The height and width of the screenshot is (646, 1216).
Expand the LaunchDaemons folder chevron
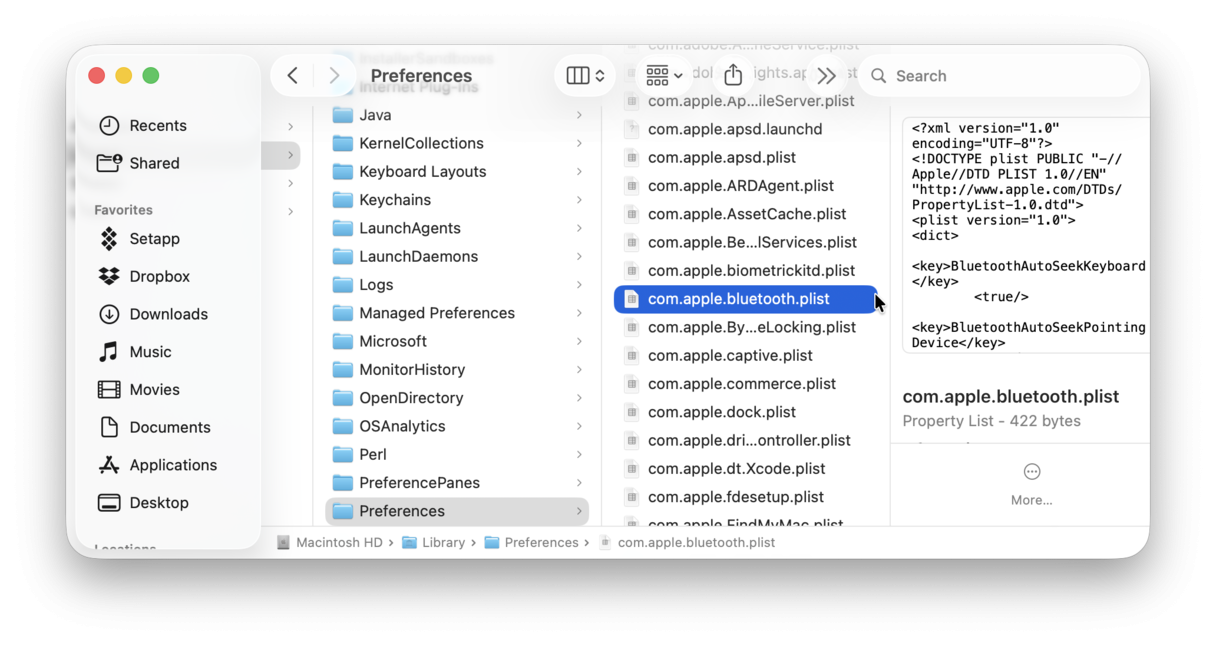pos(579,257)
